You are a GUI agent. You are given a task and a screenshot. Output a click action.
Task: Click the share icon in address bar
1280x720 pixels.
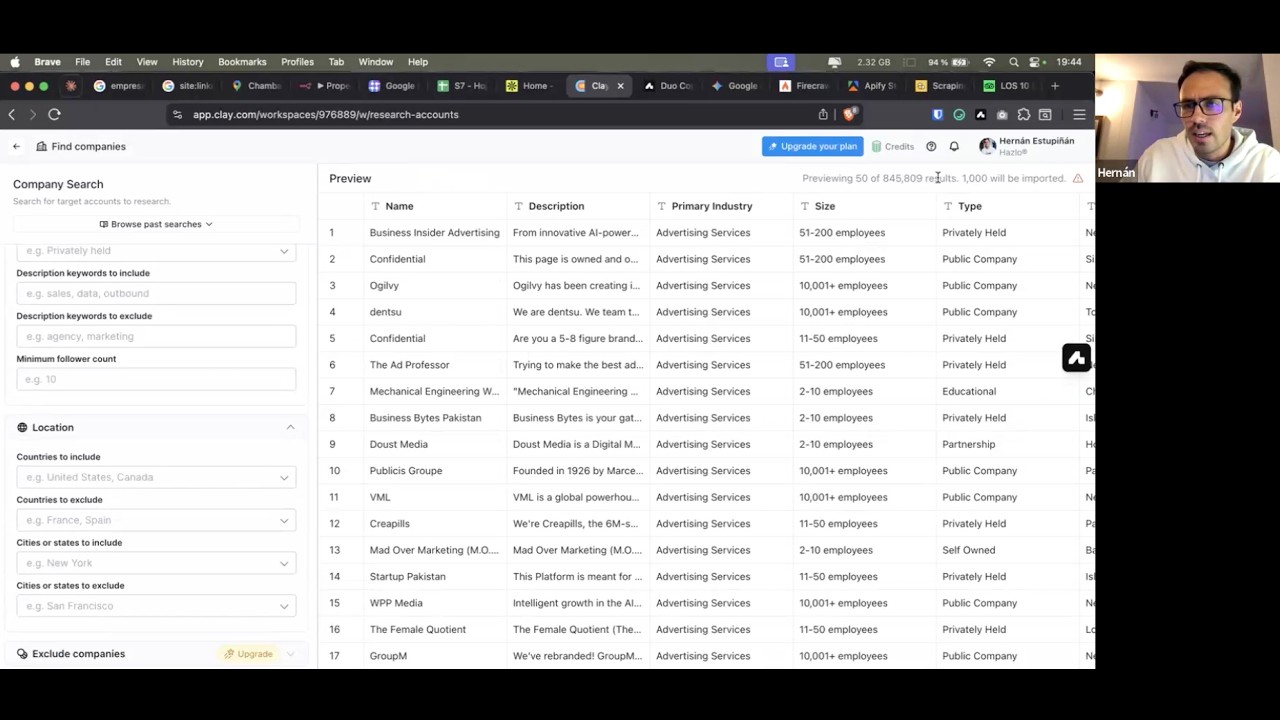click(823, 114)
